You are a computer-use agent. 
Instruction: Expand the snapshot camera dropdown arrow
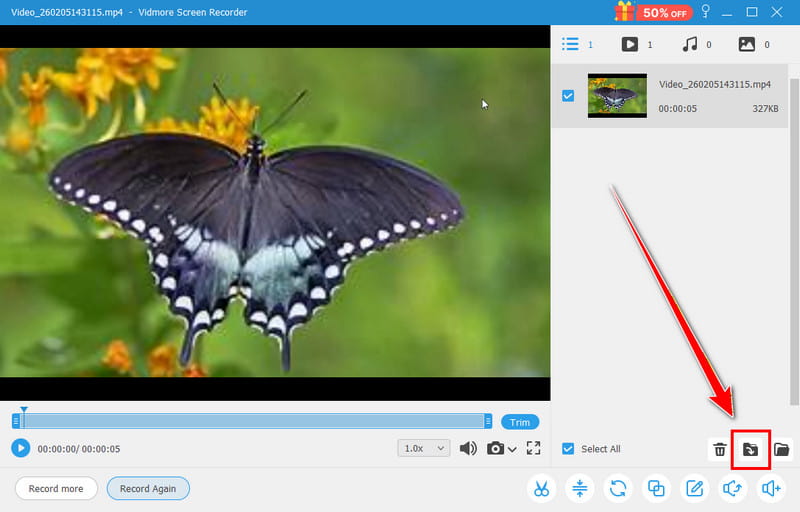click(513, 449)
